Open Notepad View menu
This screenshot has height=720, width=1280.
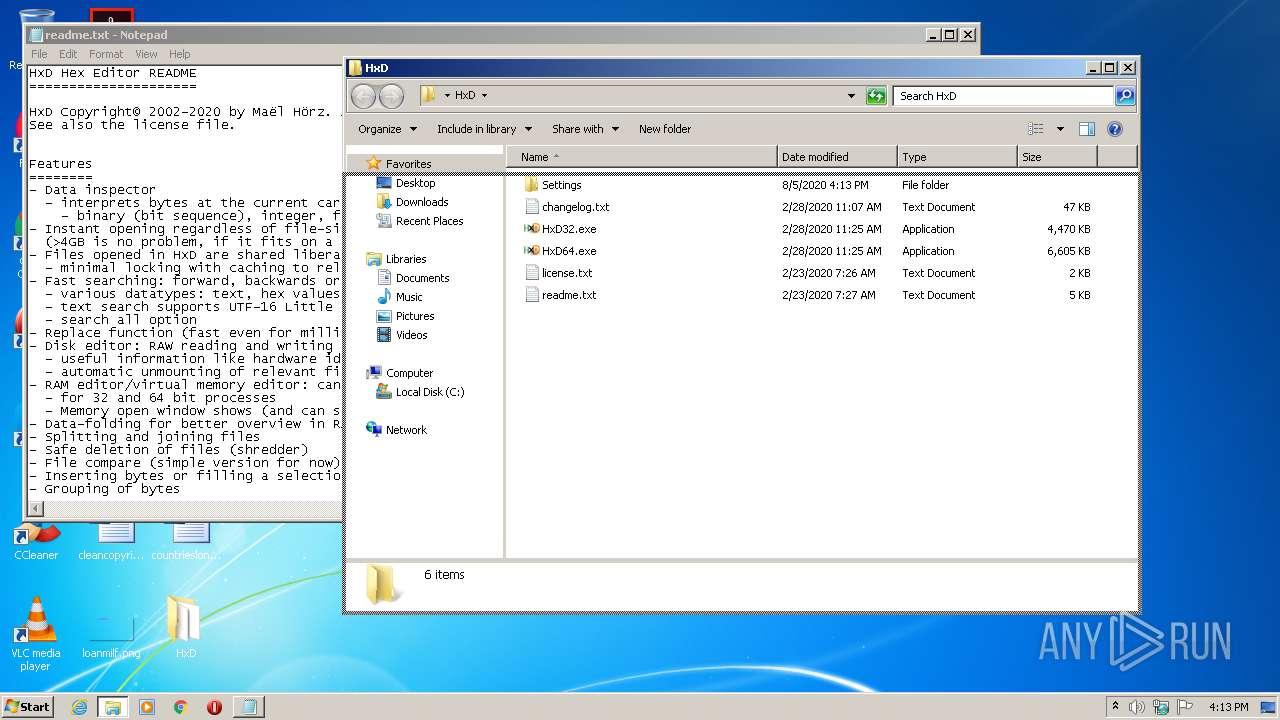point(146,54)
